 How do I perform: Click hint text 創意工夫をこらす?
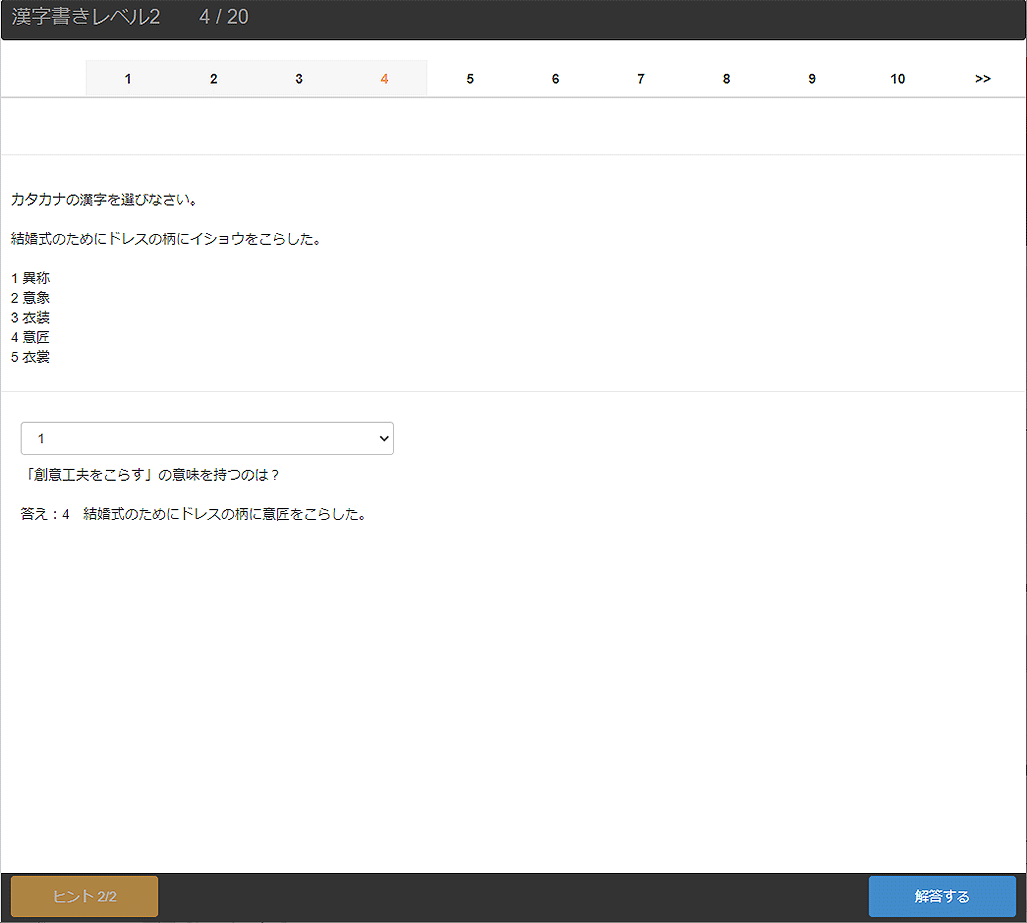click(x=151, y=475)
